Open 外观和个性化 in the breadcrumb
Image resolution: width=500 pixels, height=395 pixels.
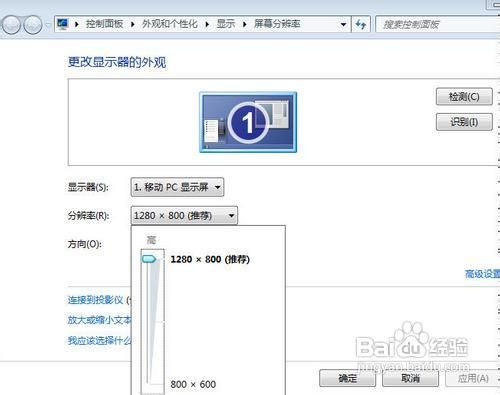click(170, 24)
